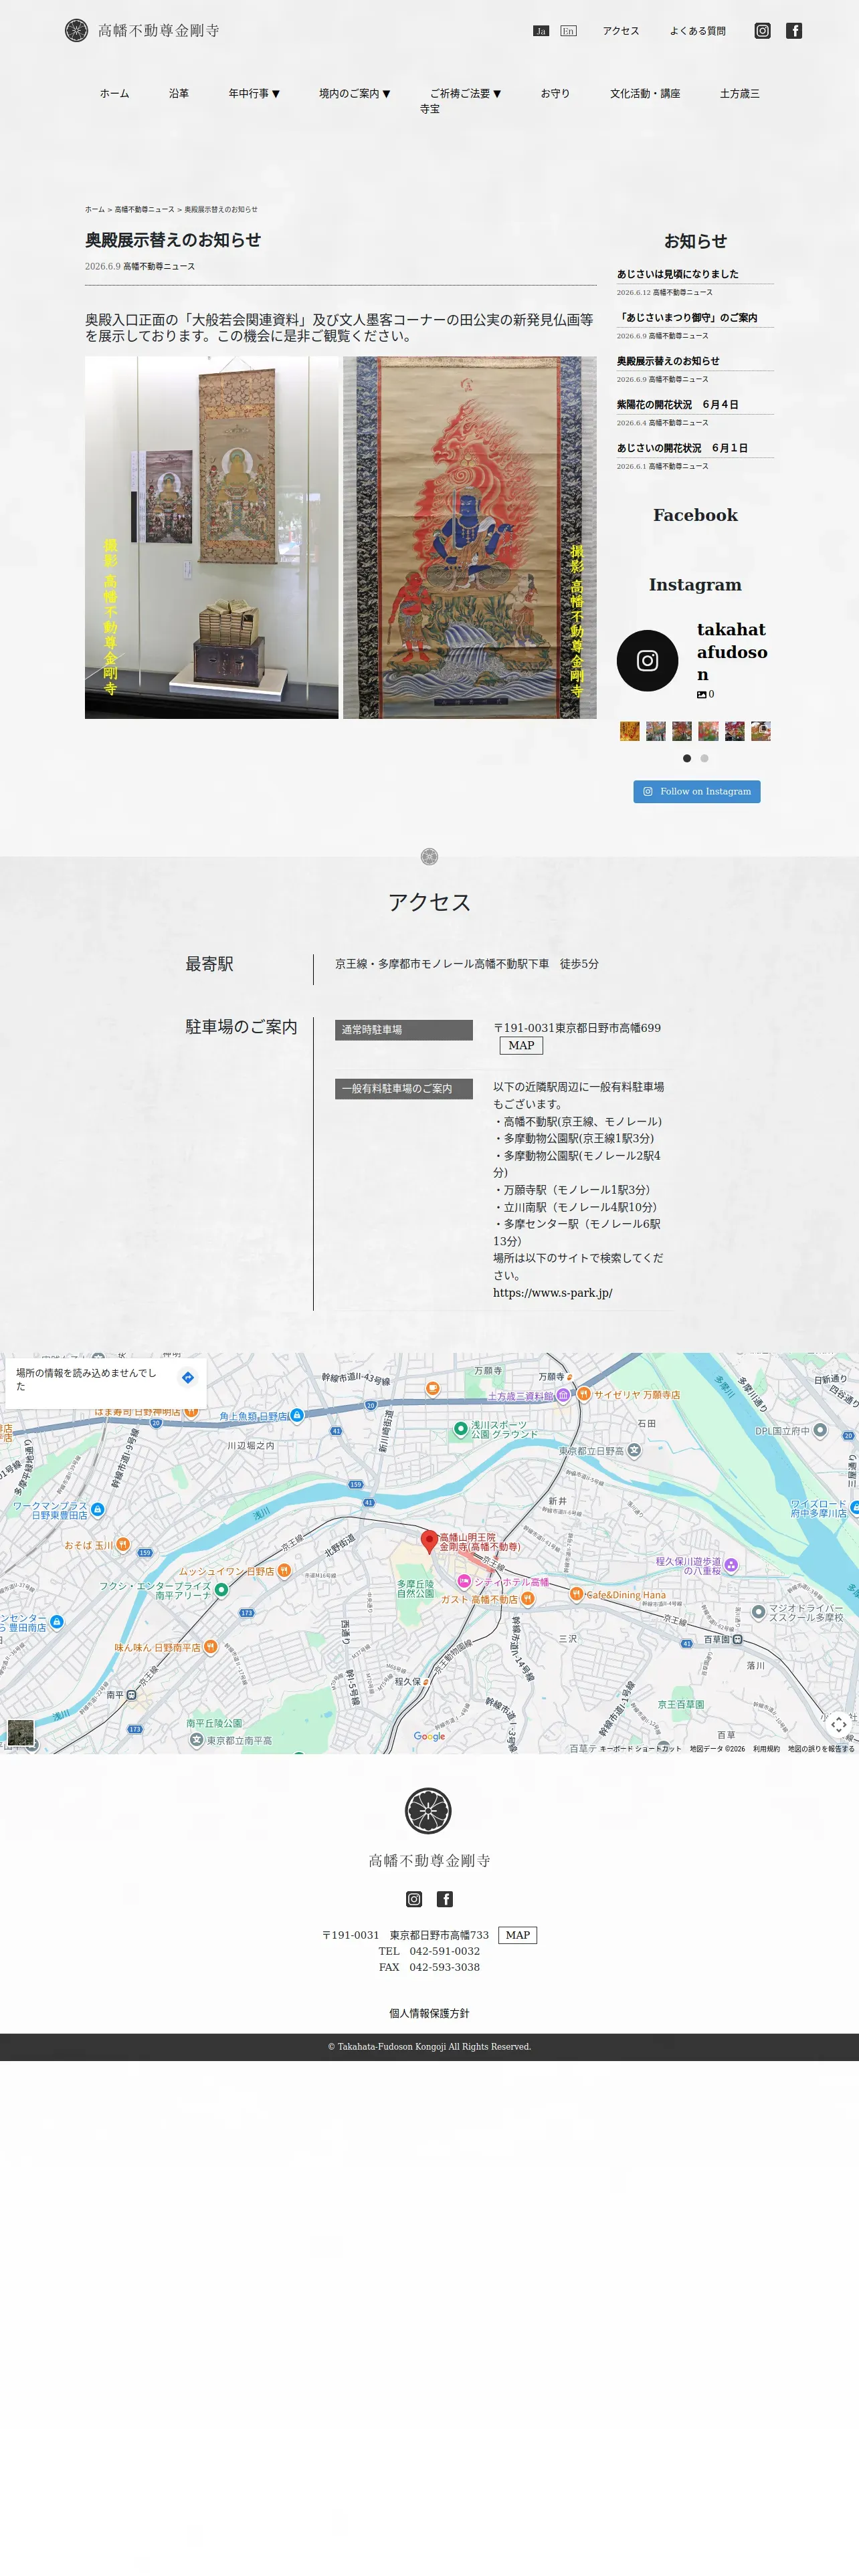Image resolution: width=859 pixels, height=2576 pixels.
Task: Click the ホーム breadcrumb link
Action: 95,210
